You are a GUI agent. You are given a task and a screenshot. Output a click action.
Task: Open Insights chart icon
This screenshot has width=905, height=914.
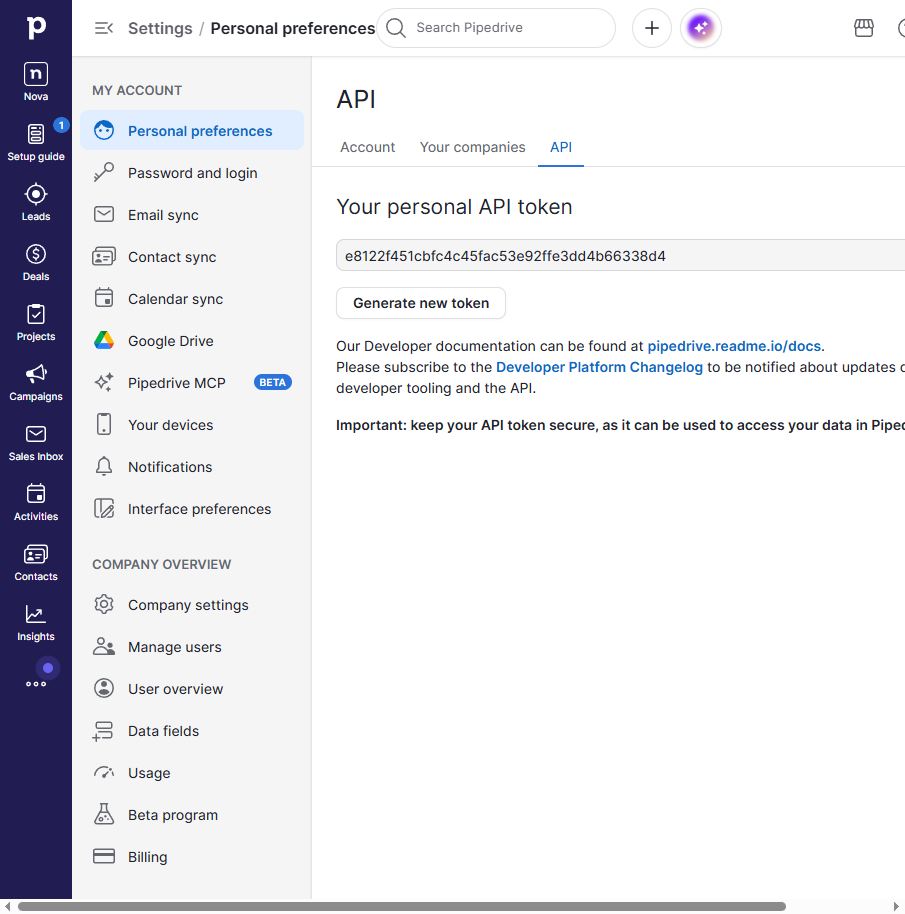[36, 623]
